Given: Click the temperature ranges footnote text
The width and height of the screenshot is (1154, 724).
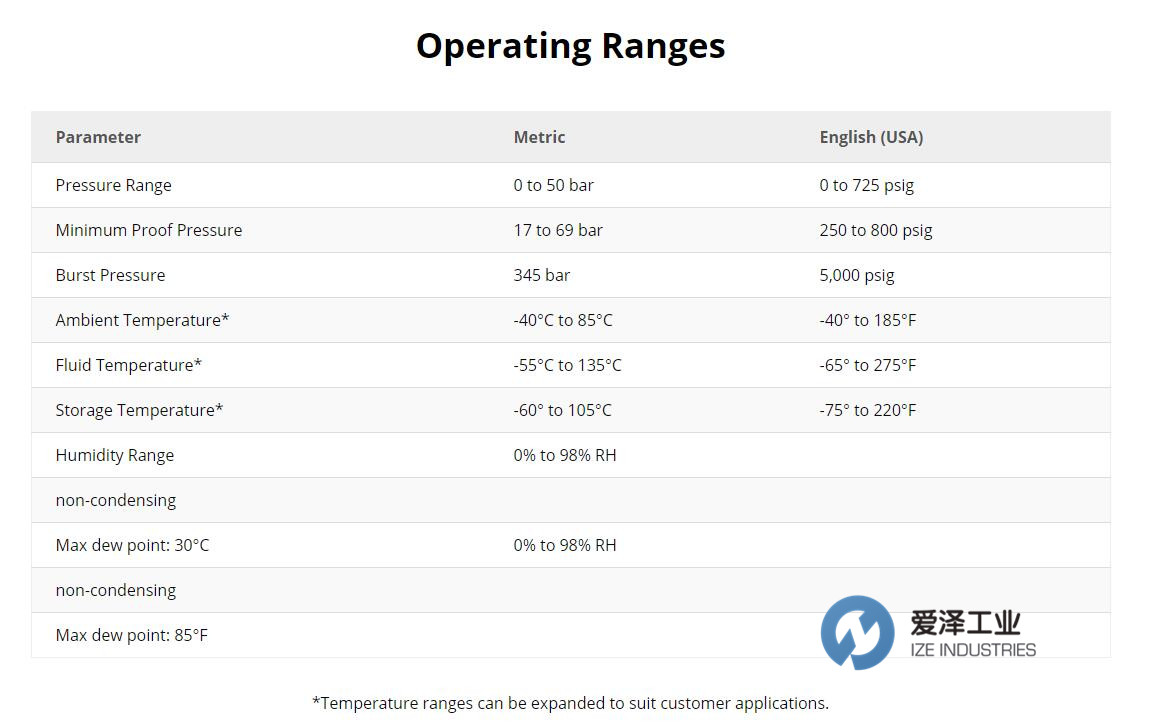Looking at the screenshot, I should click(x=570, y=703).
